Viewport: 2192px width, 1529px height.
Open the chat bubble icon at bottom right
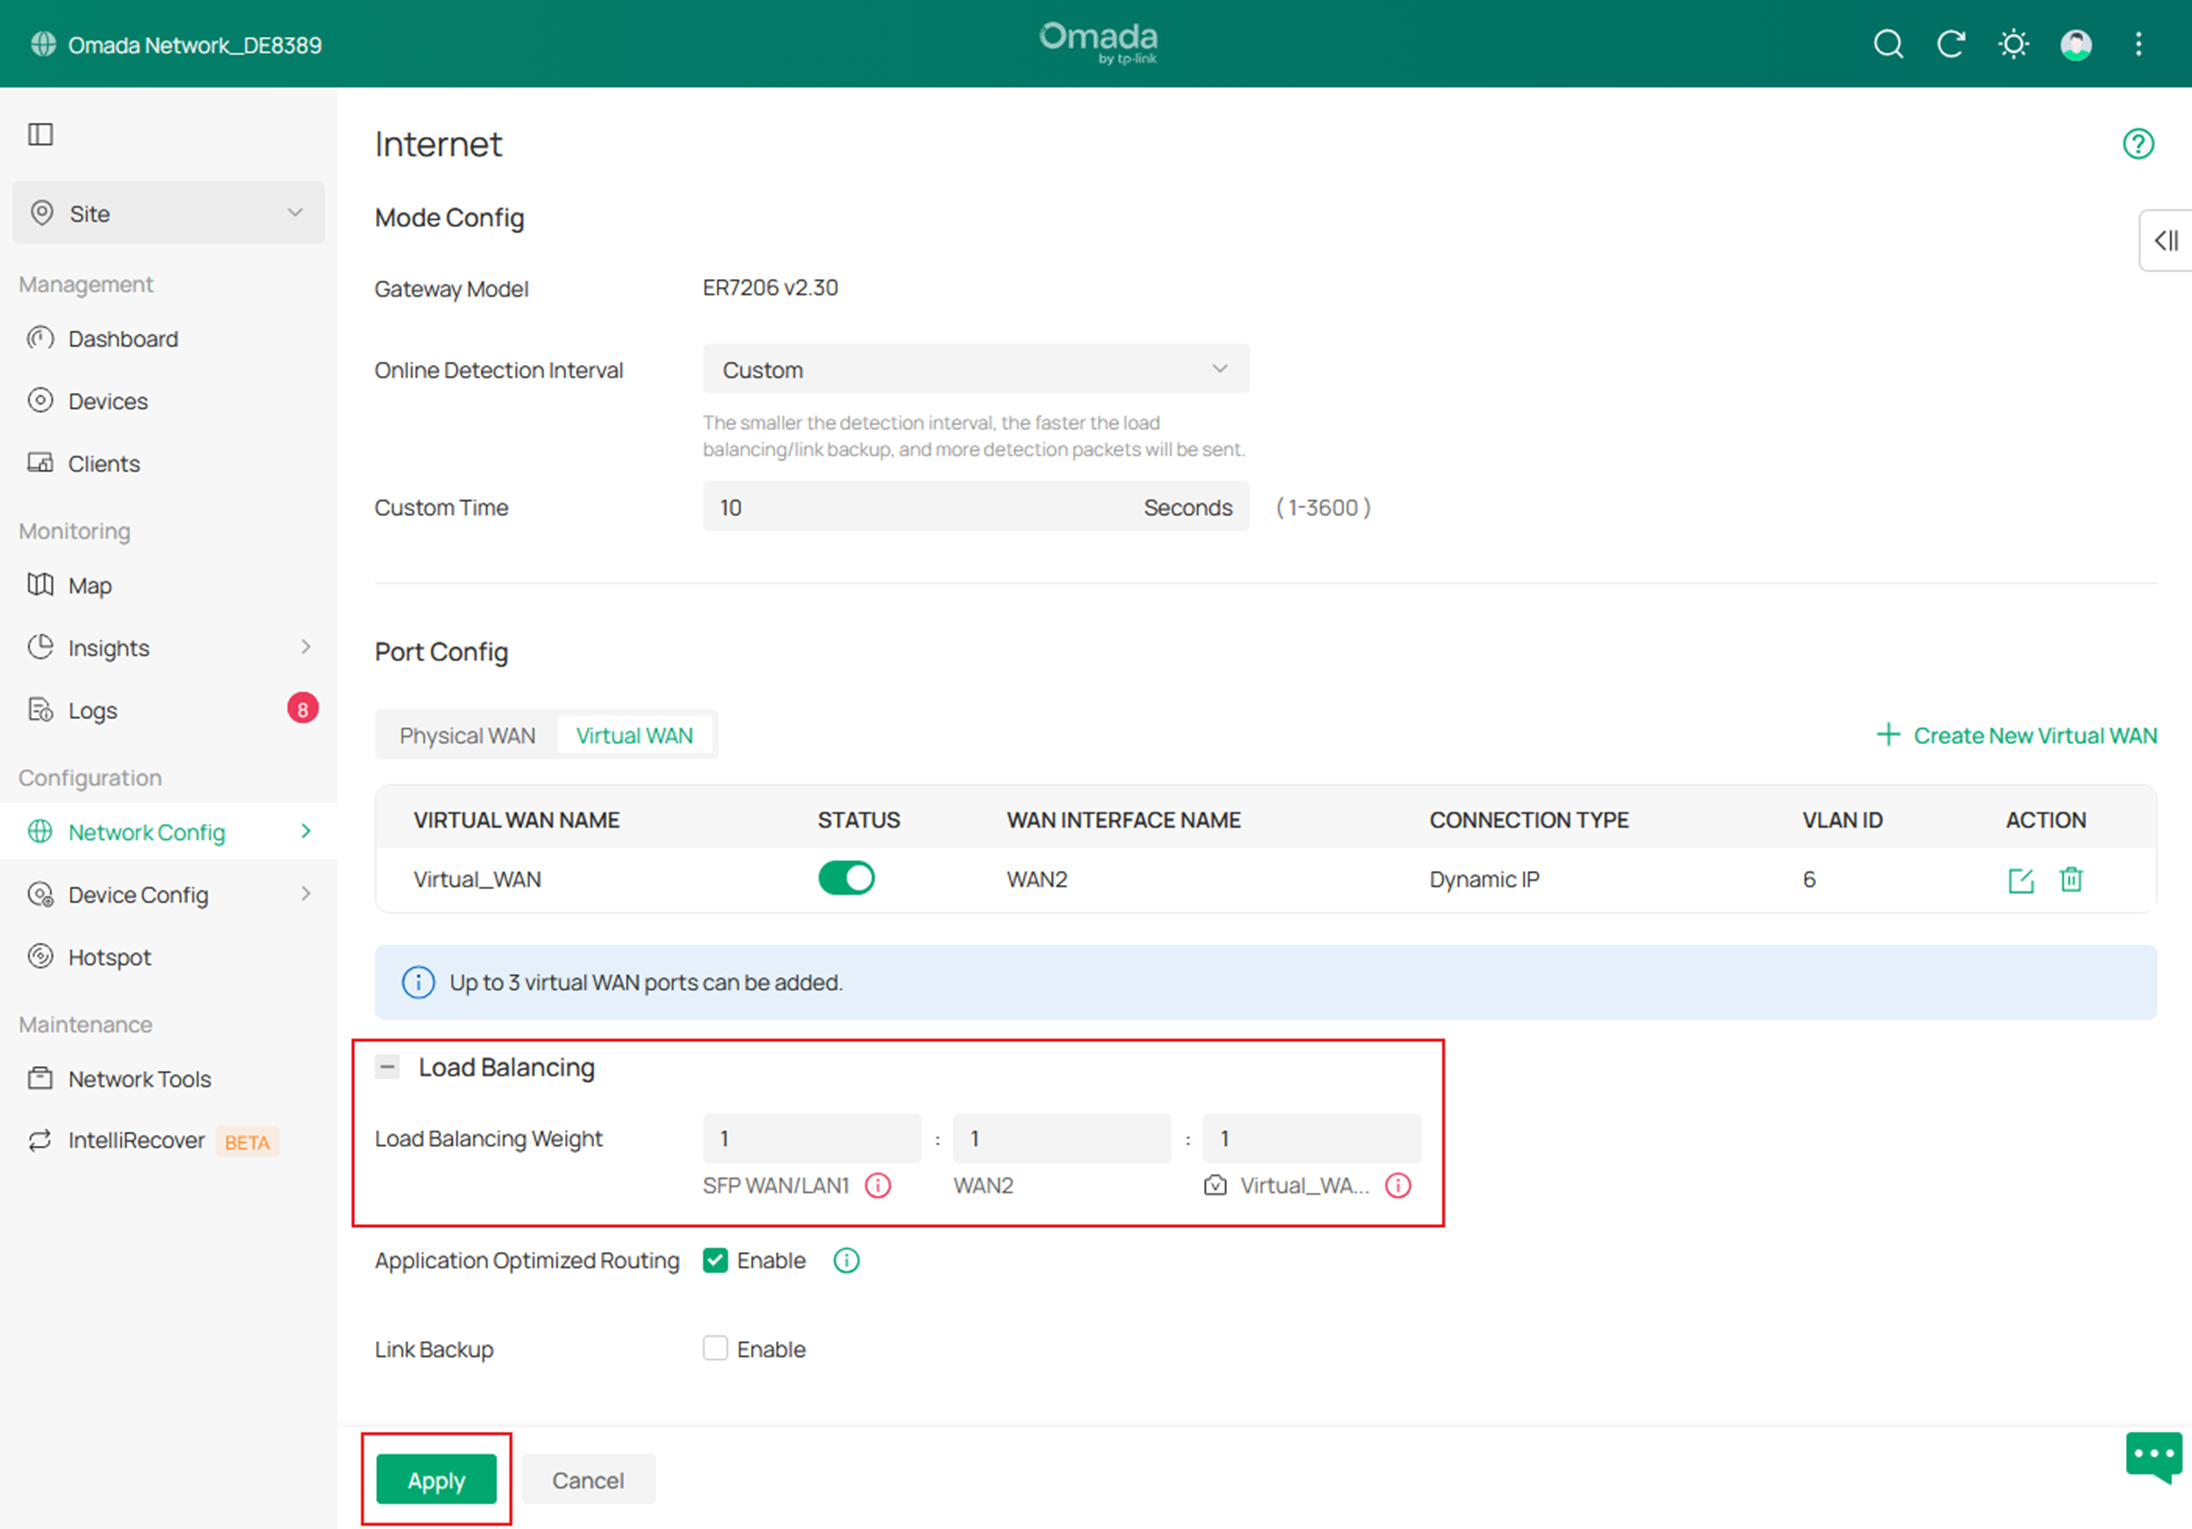pos(2153,1457)
